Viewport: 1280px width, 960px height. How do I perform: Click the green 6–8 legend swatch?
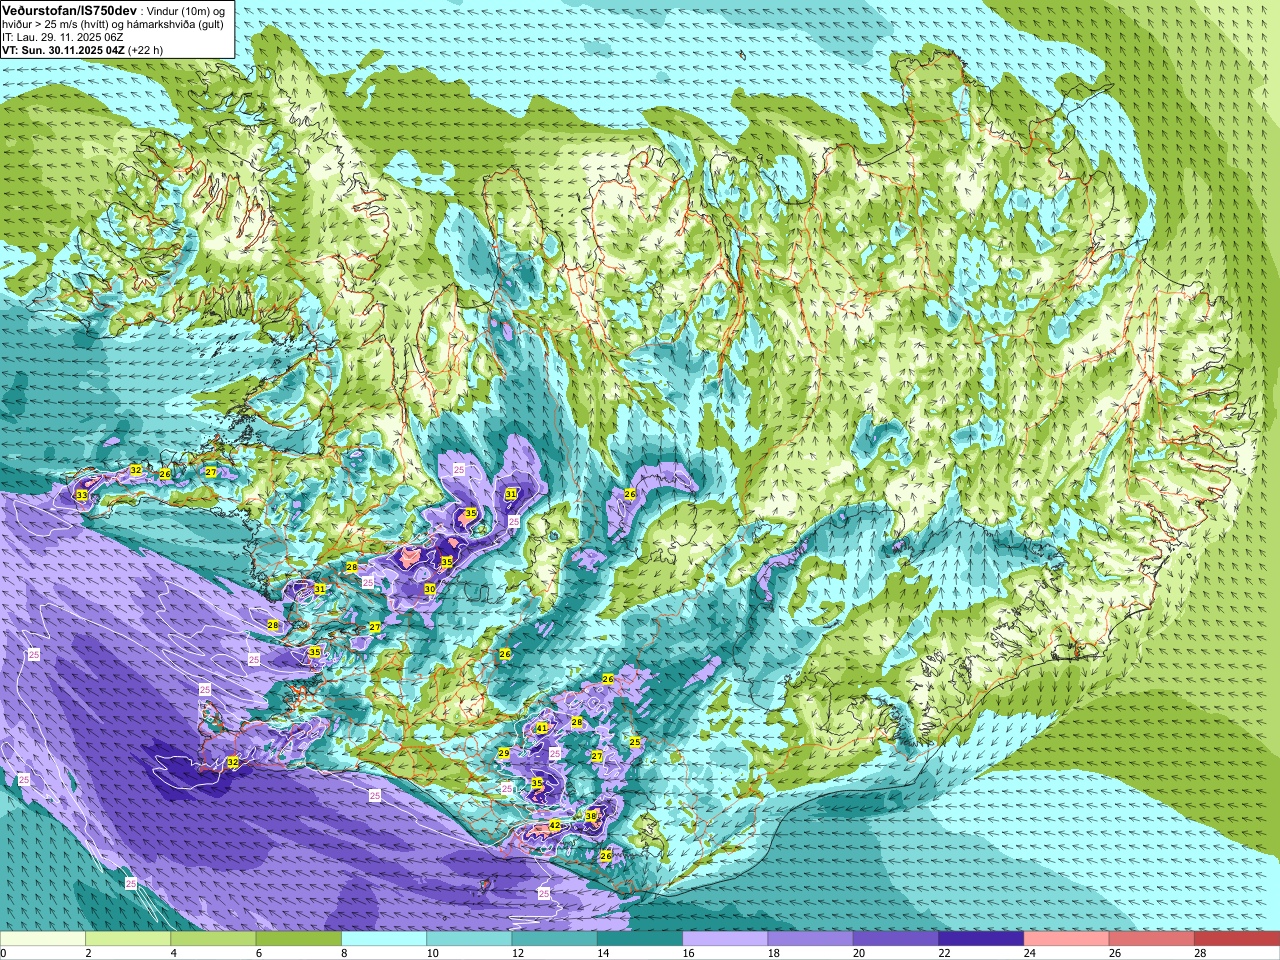[298, 939]
